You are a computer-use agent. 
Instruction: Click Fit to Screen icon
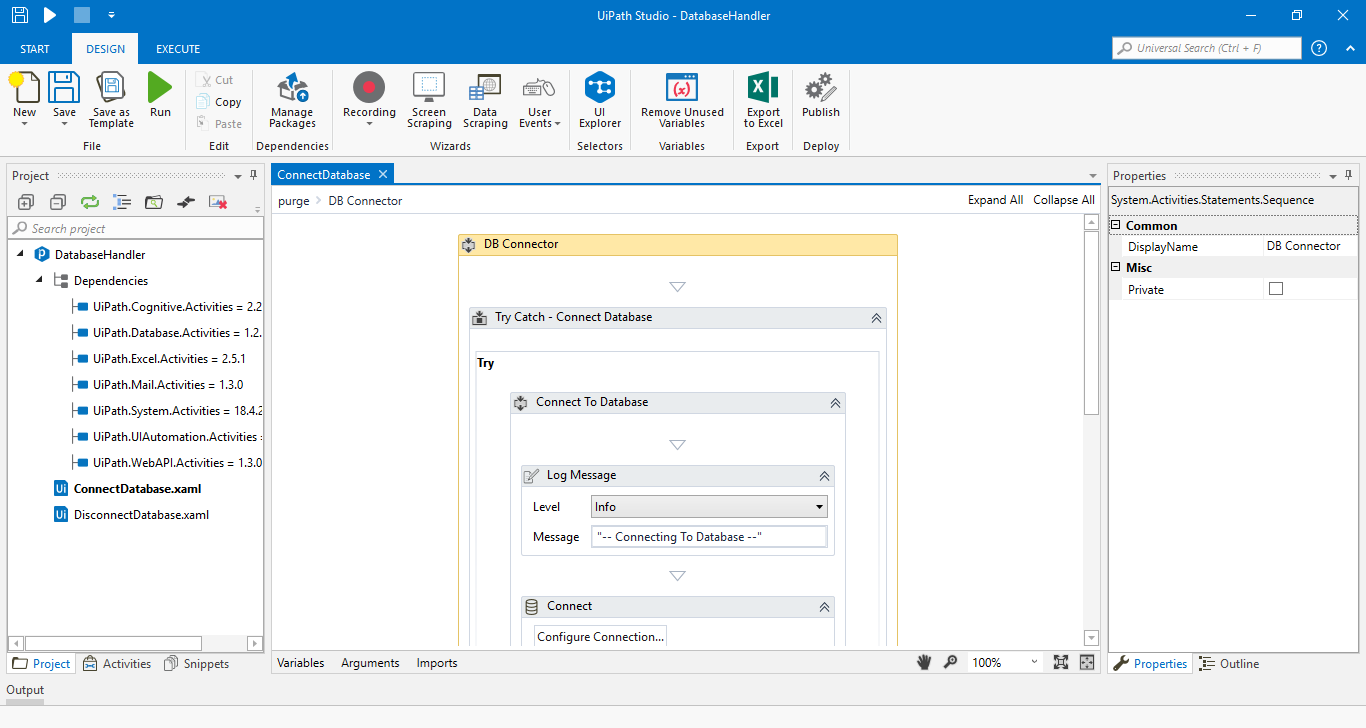pos(1061,662)
